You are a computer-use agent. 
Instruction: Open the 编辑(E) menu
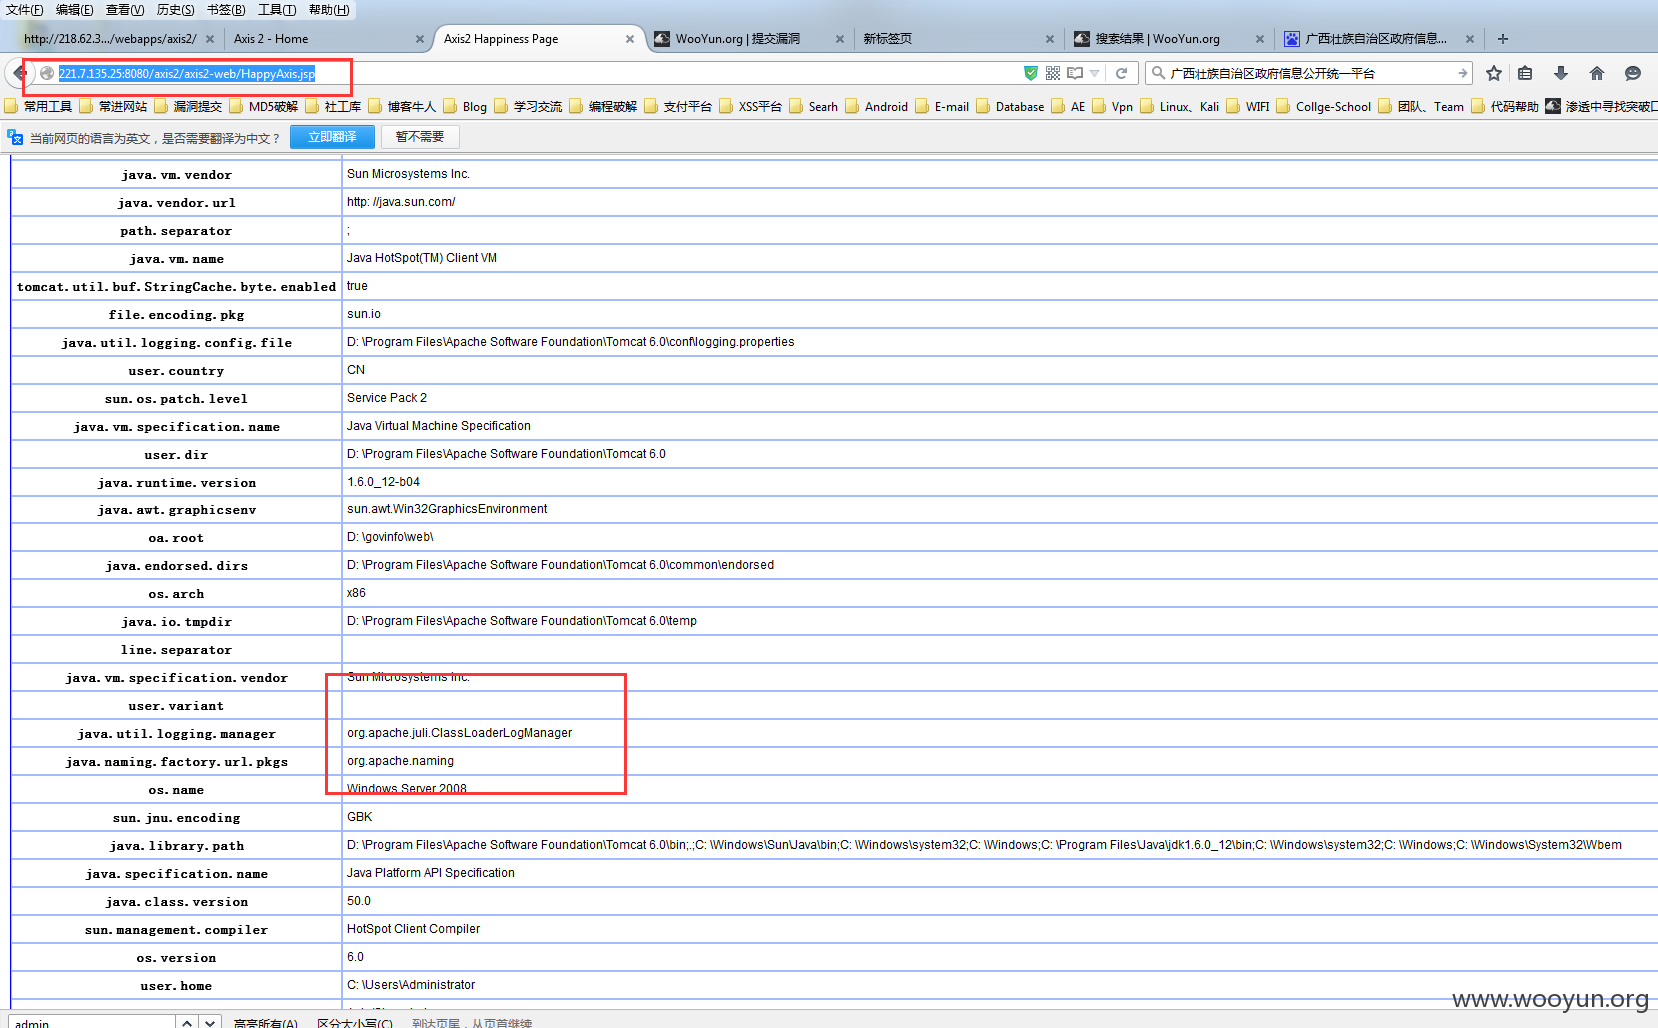(x=75, y=10)
